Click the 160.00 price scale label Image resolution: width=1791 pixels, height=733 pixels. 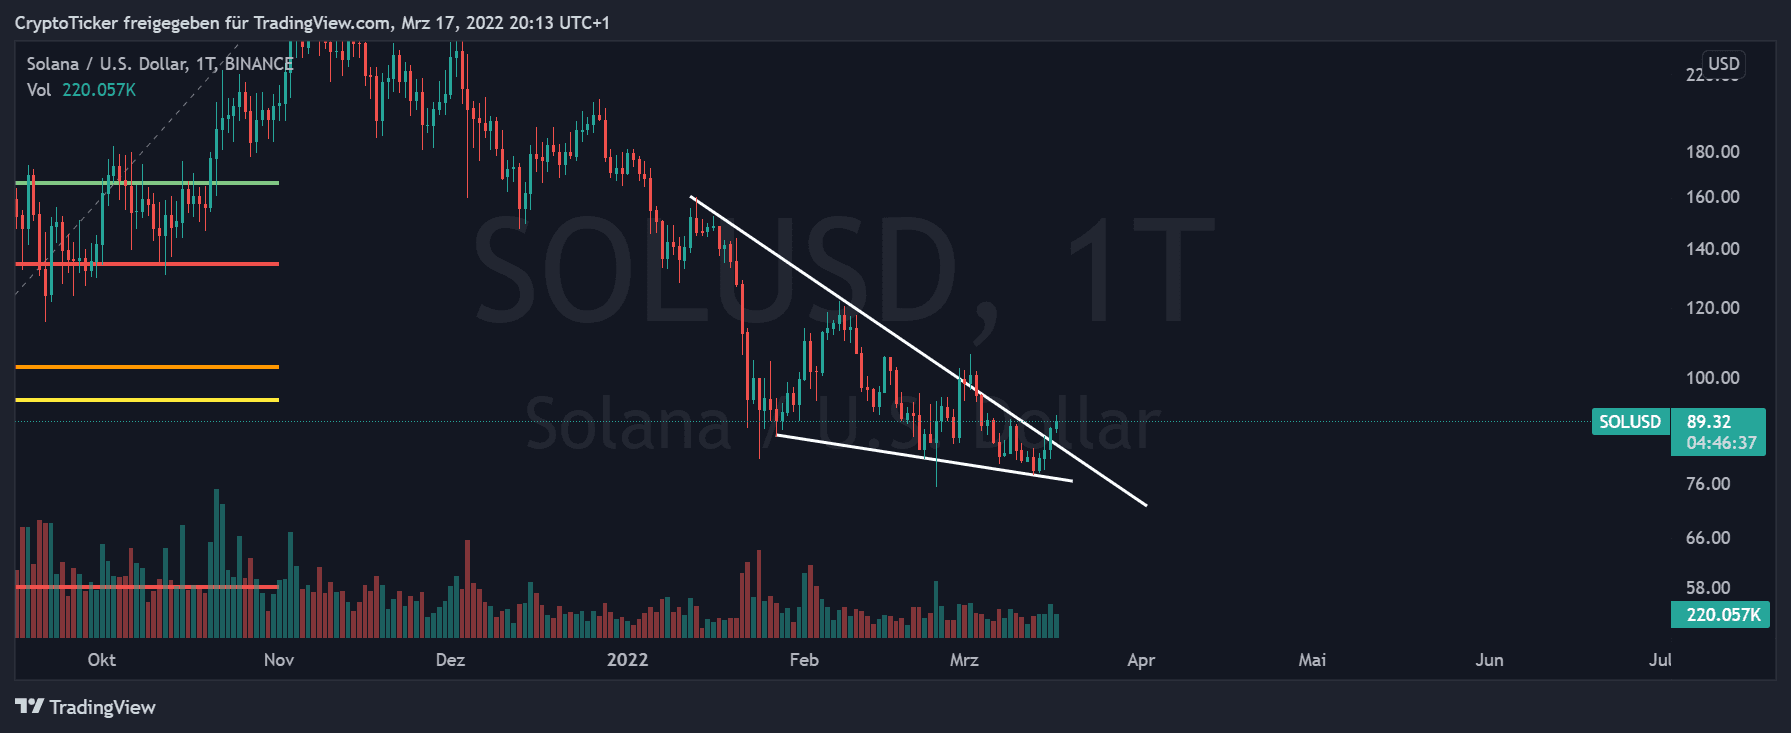(1712, 197)
